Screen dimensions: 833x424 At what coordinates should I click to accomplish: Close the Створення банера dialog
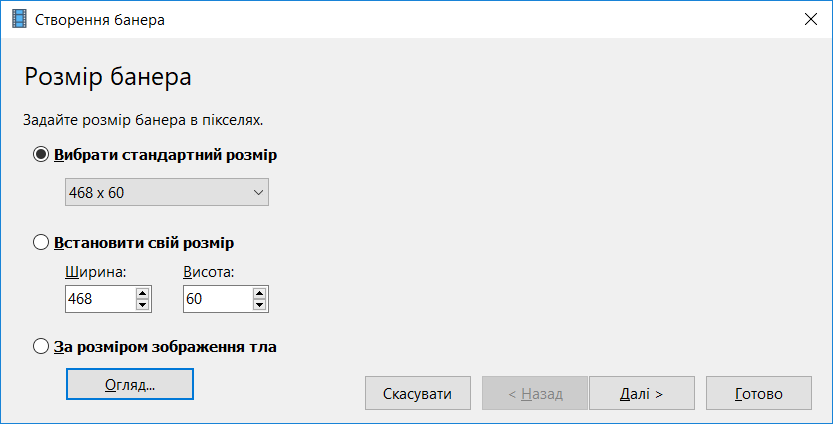811,19
